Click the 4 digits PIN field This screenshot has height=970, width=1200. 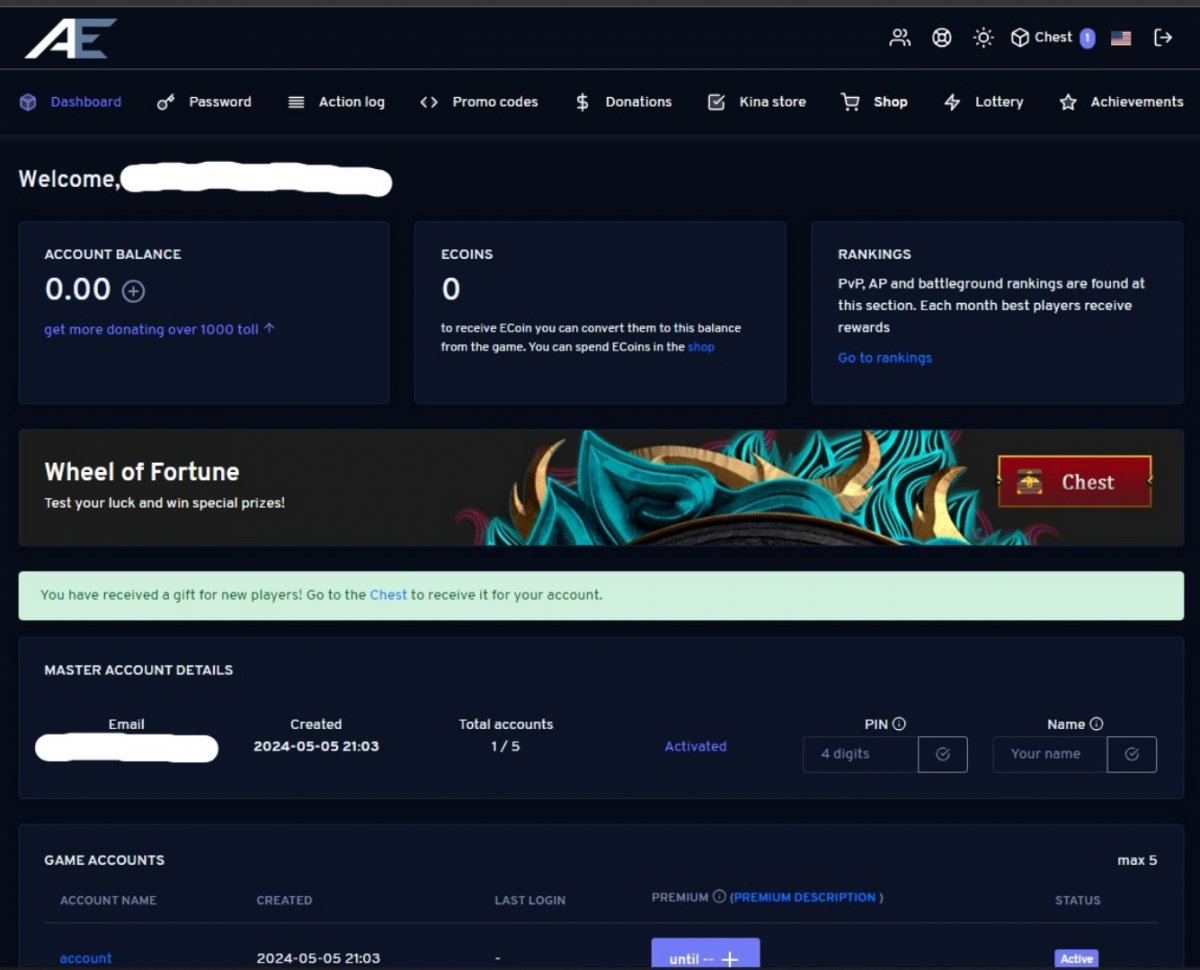[x=860, y=754]
